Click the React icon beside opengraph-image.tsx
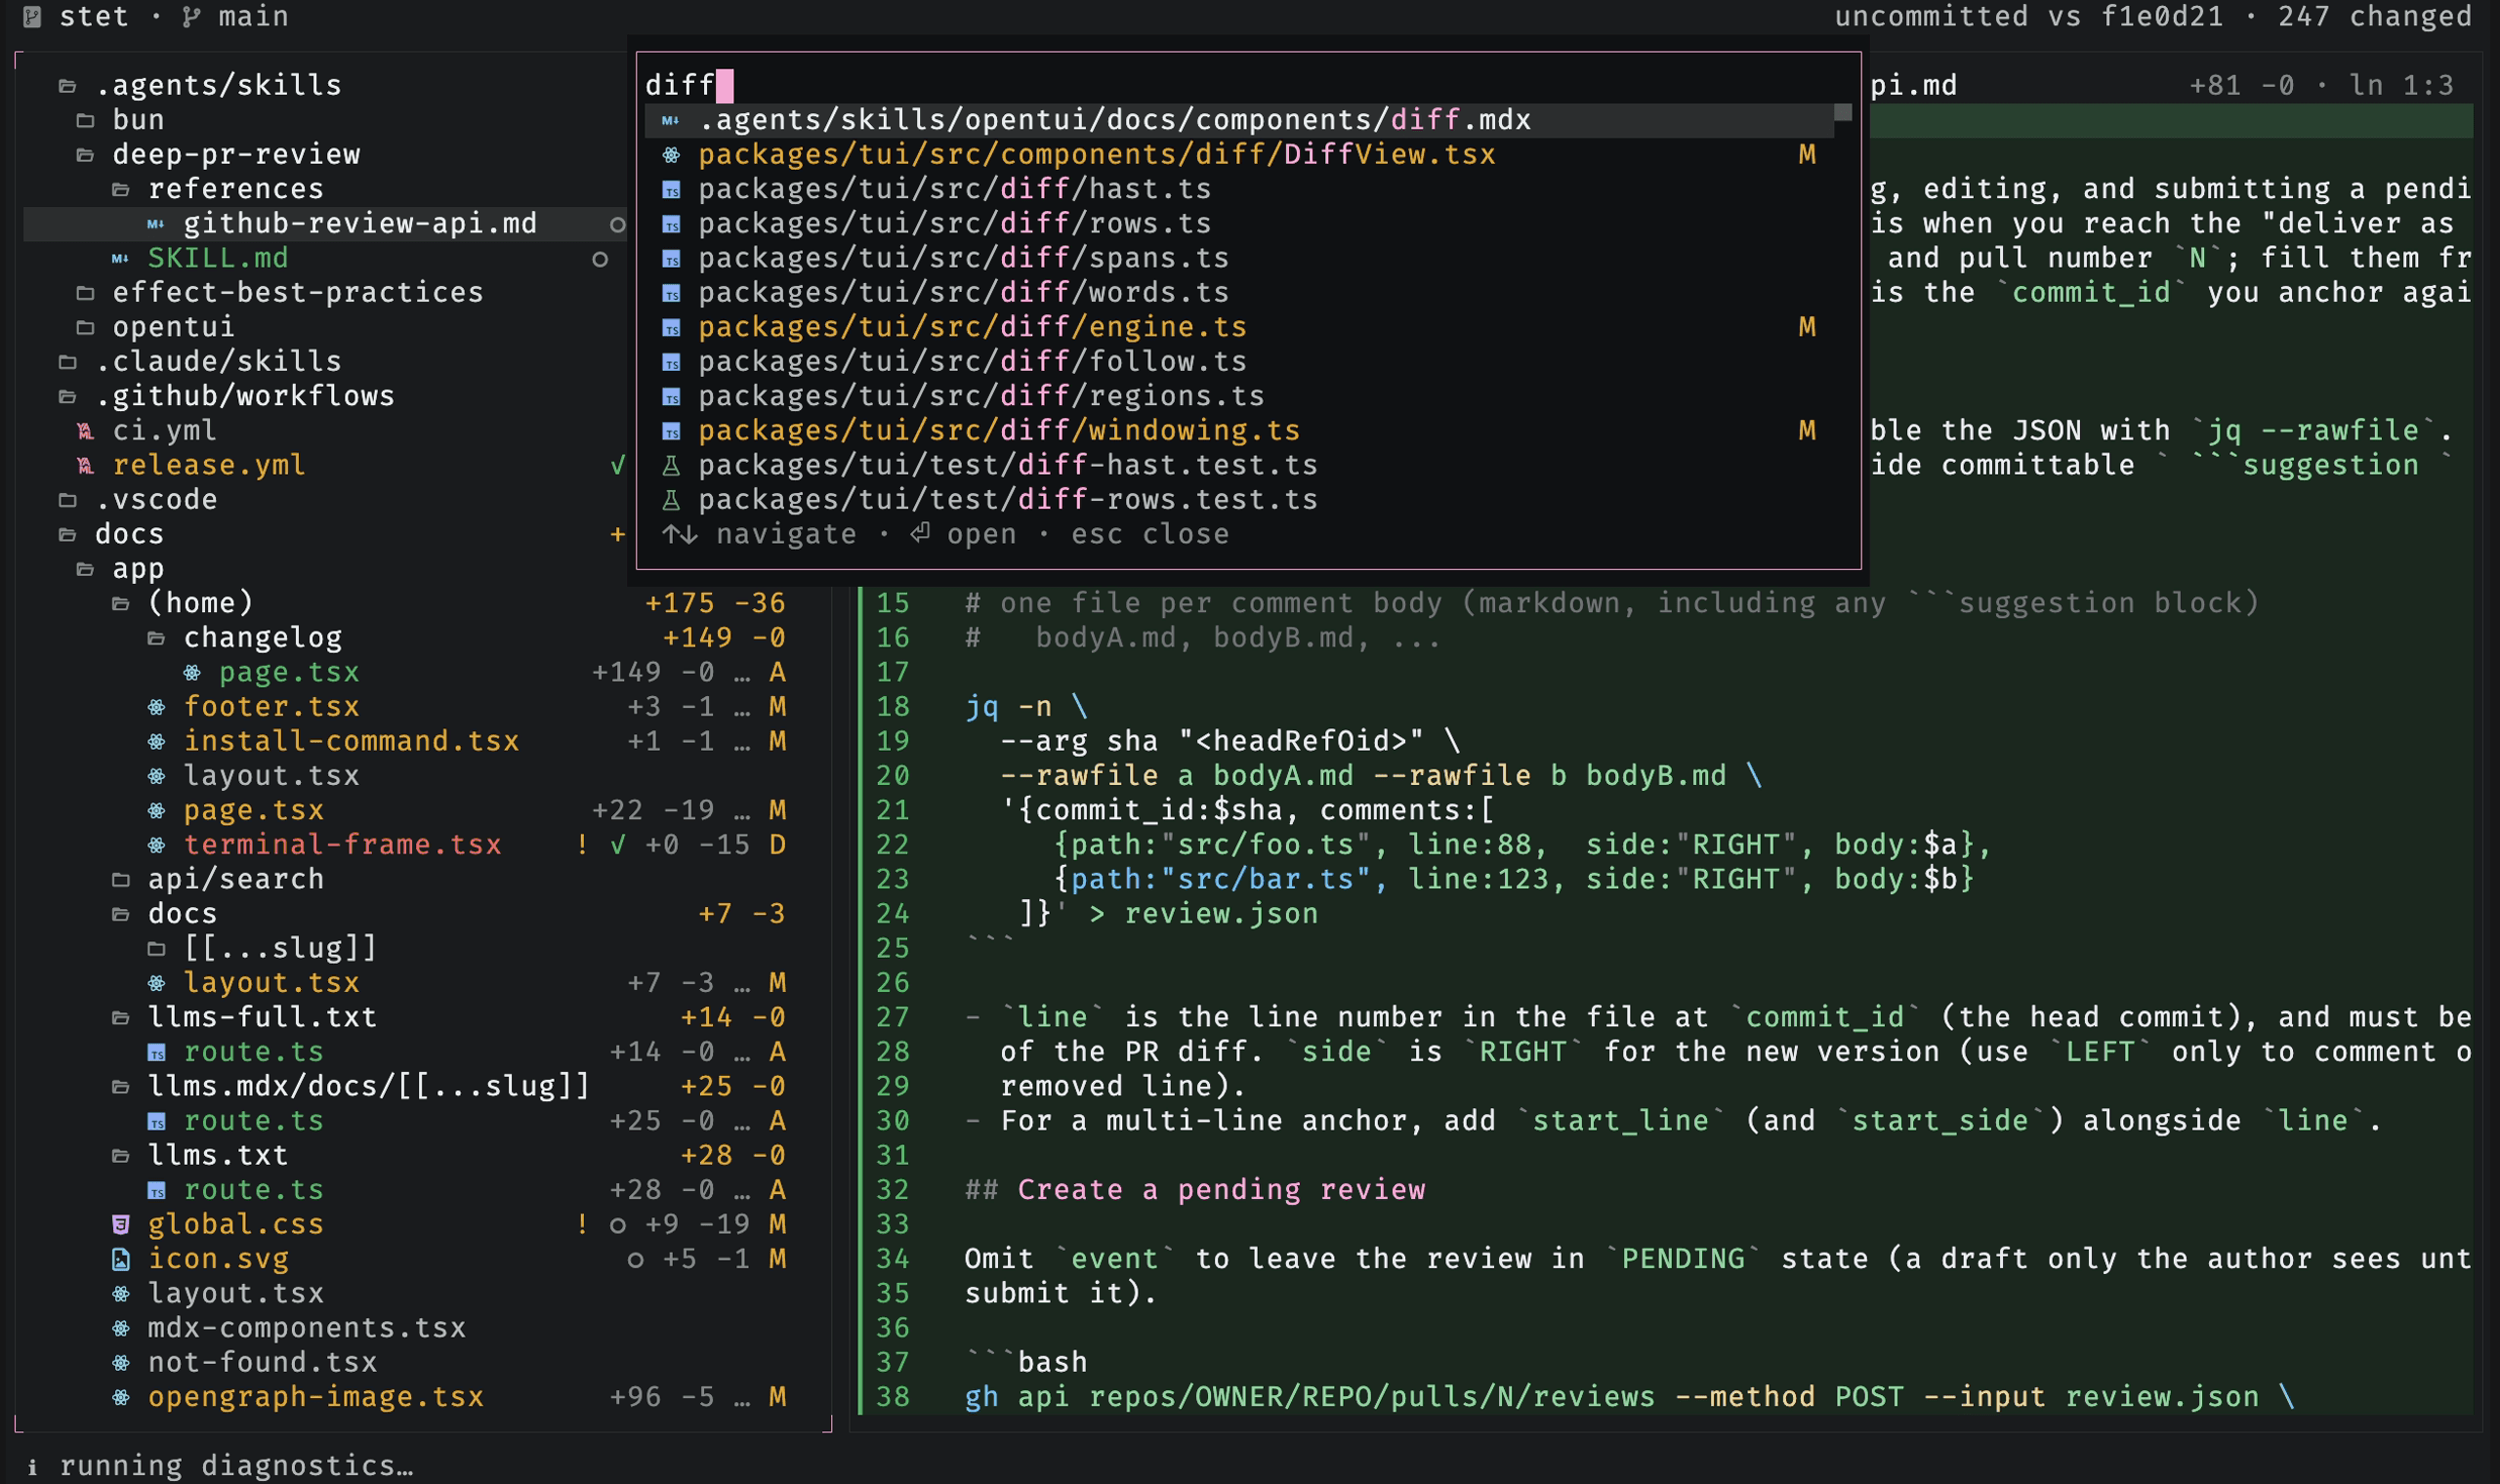Screen dimensions: 2500x1484 coord(121,1397)
